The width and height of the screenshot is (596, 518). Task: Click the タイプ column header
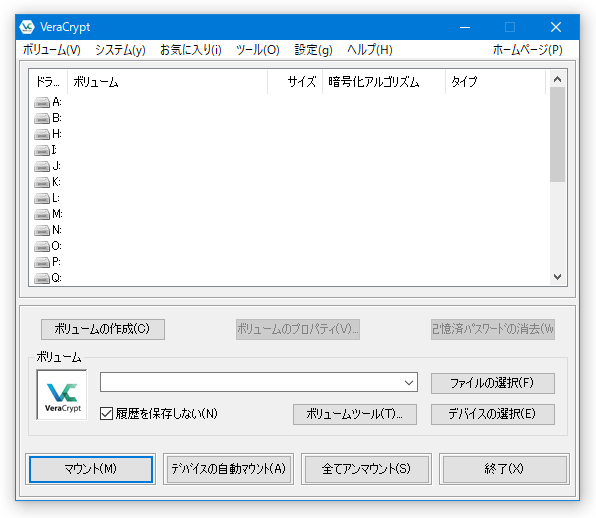coord(496,82)
